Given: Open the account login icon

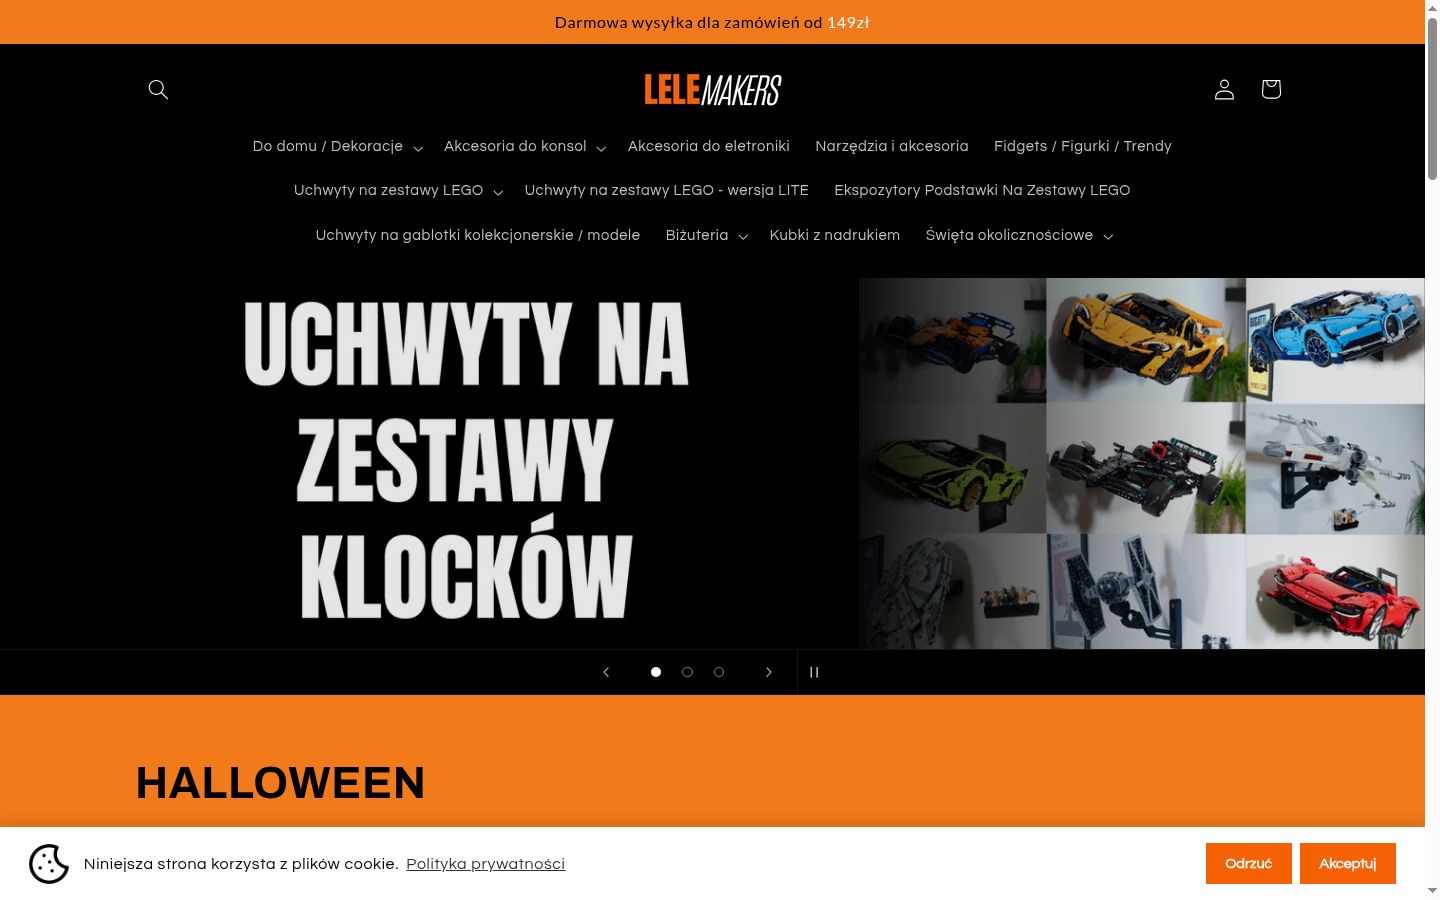Looking at the screenshot, I should coord(1224,89).
